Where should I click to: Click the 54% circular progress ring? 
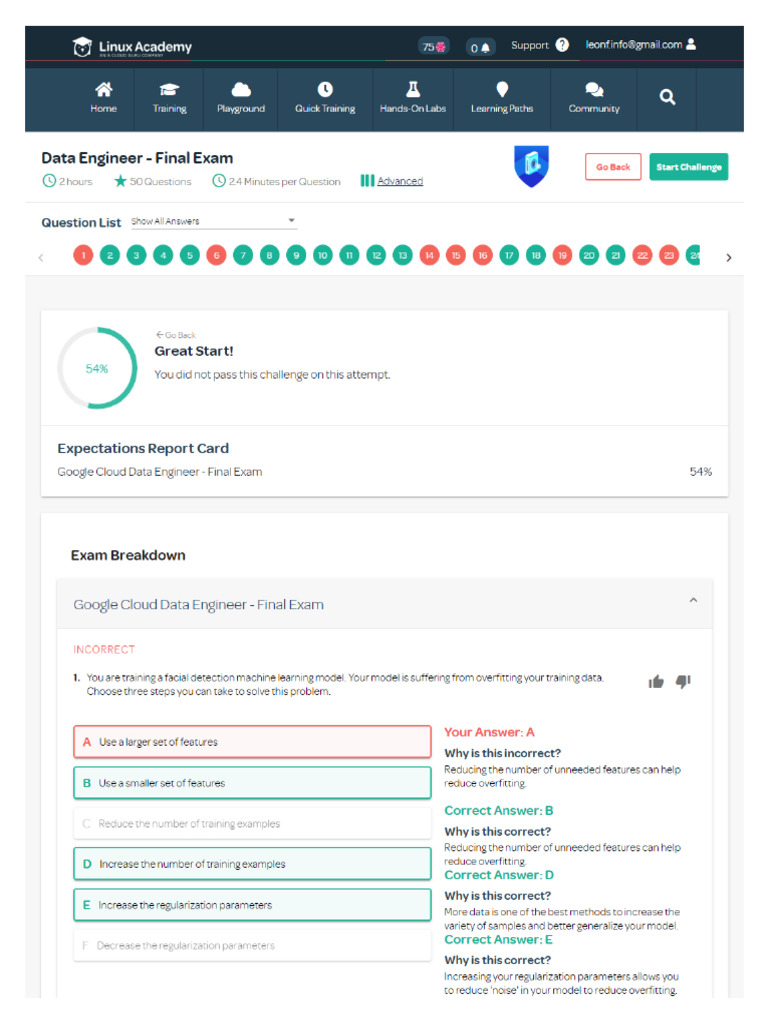(97, 368)
